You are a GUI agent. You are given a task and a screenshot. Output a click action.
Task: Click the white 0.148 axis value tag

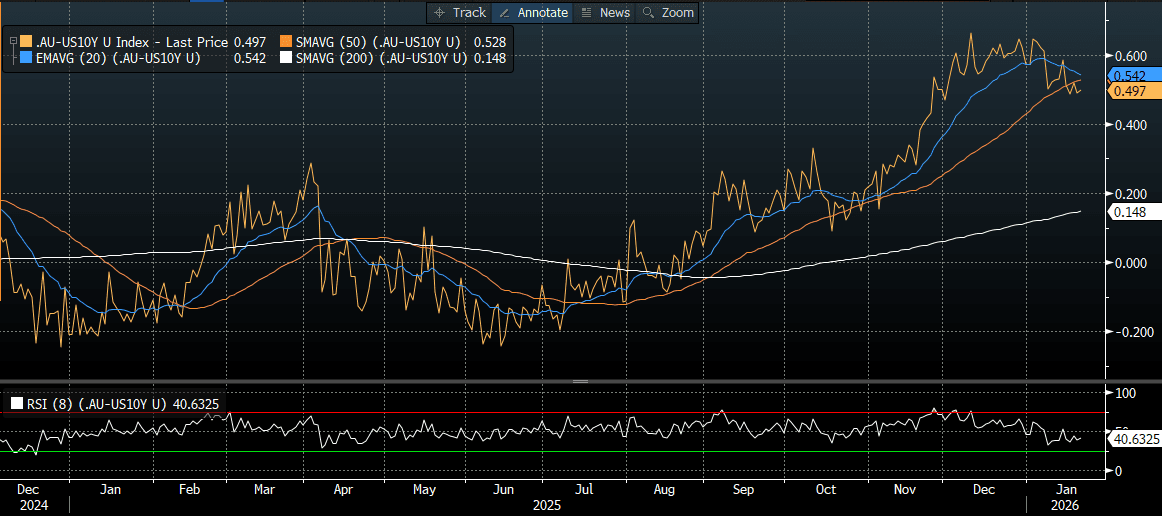click(1128, 212)
